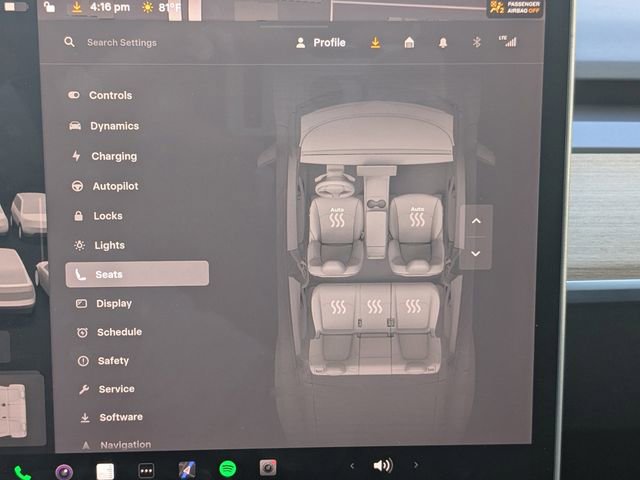Open the Charging settings menu
Image resolution: width=640 pixels, height=480 pixels.
104,156
